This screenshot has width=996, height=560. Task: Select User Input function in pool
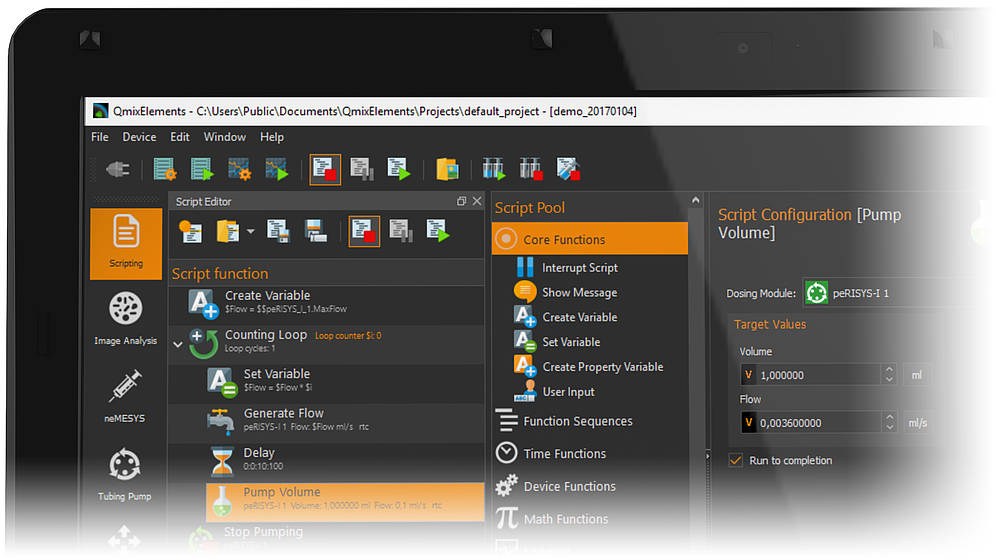(x=568, y=392)
